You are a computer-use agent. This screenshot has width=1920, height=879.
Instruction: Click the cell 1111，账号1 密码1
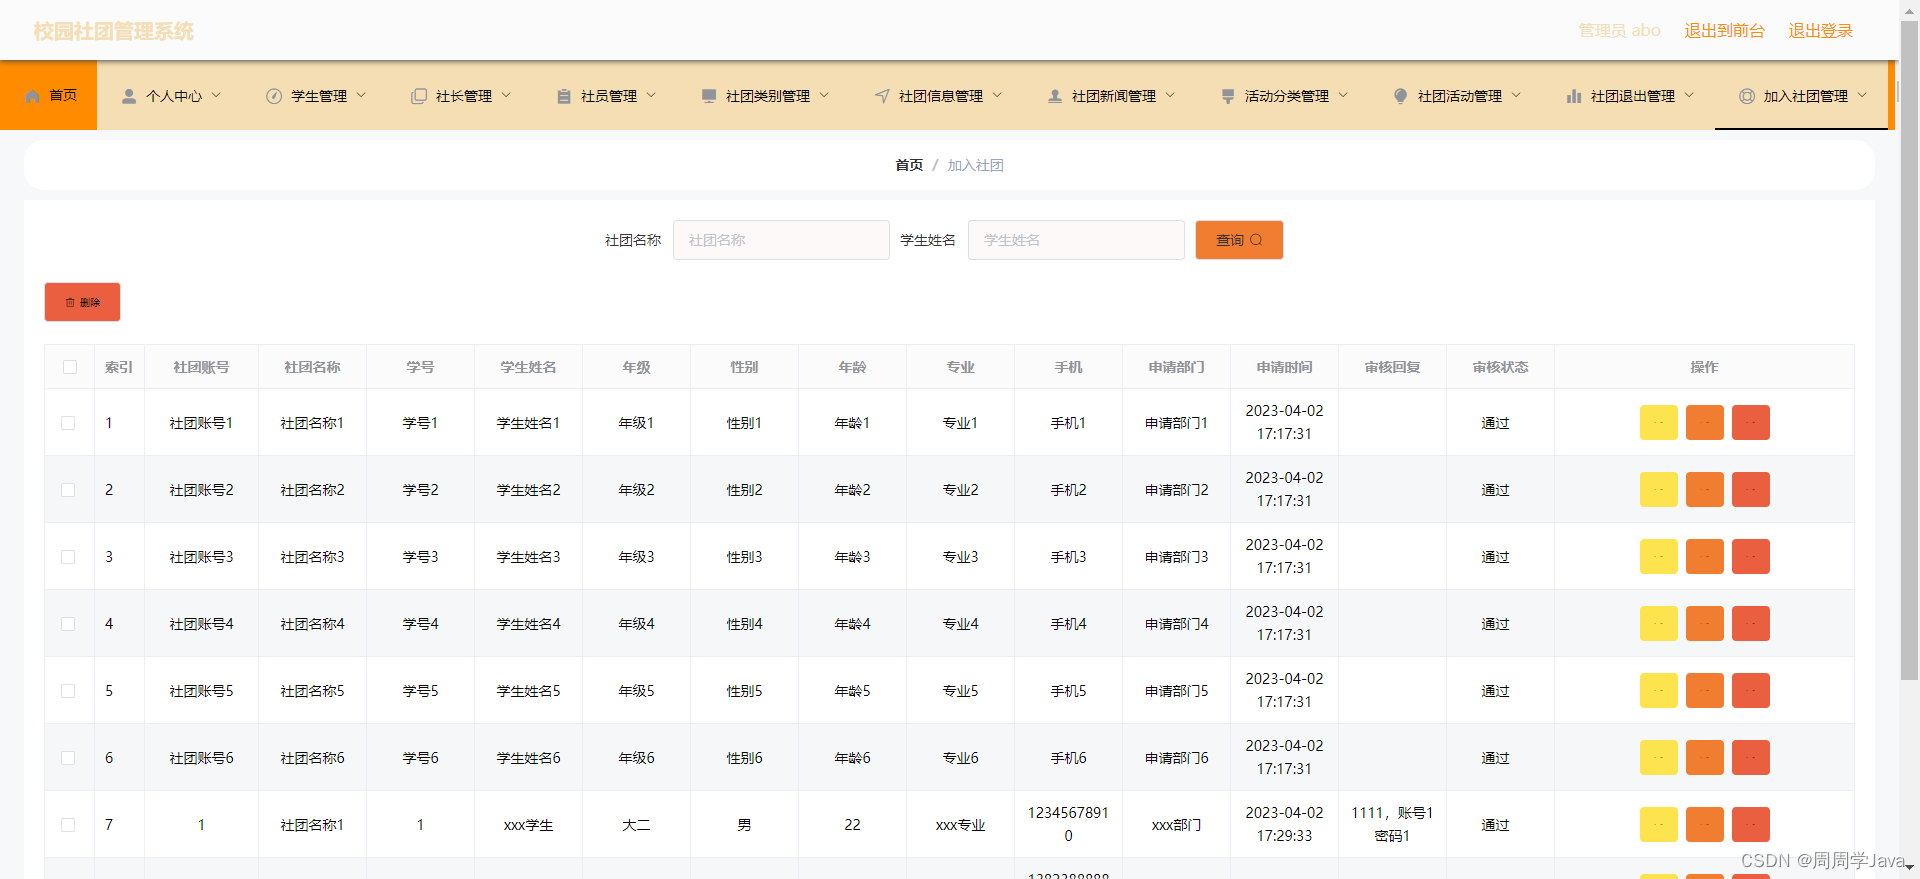(x=1392, y=825)
